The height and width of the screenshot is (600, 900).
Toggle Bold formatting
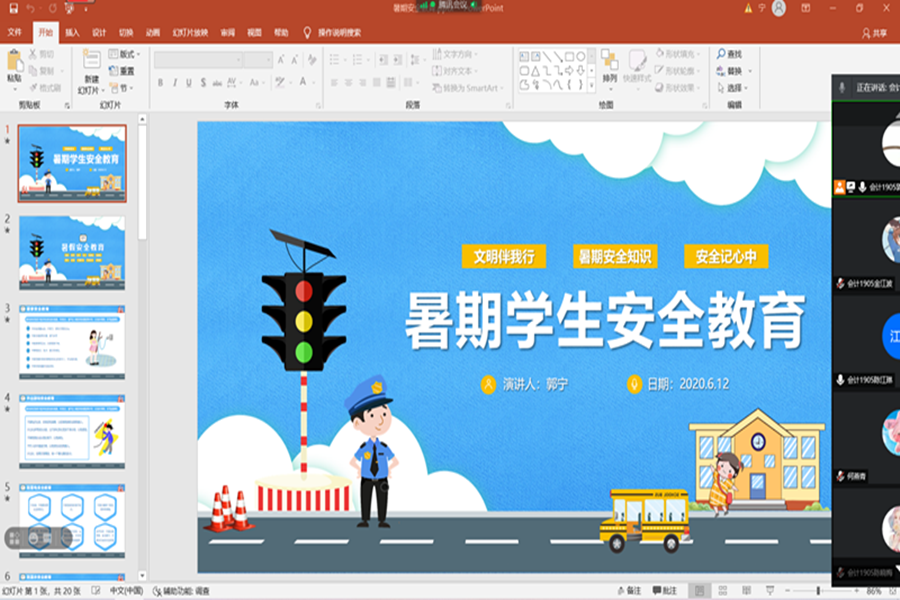[x=160, y=83]
